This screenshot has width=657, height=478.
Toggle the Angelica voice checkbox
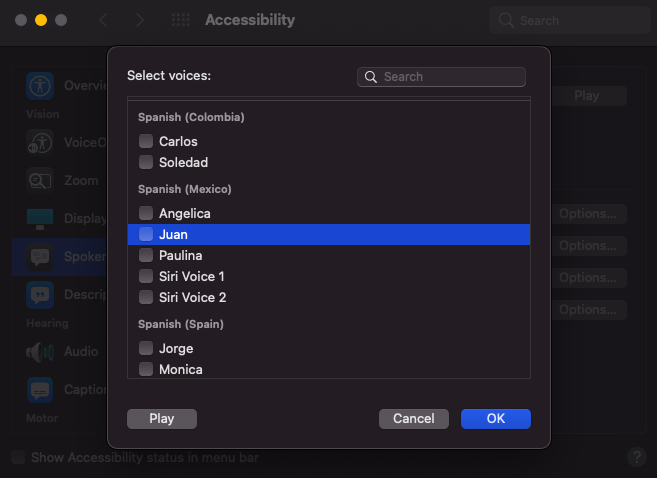click(146, 213)
